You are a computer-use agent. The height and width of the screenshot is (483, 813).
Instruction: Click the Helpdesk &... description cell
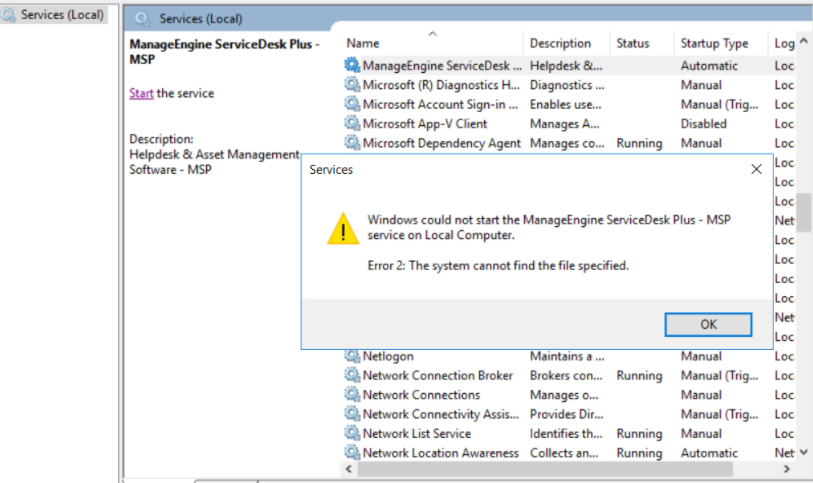pyautogui.click(x=566, y=66)
